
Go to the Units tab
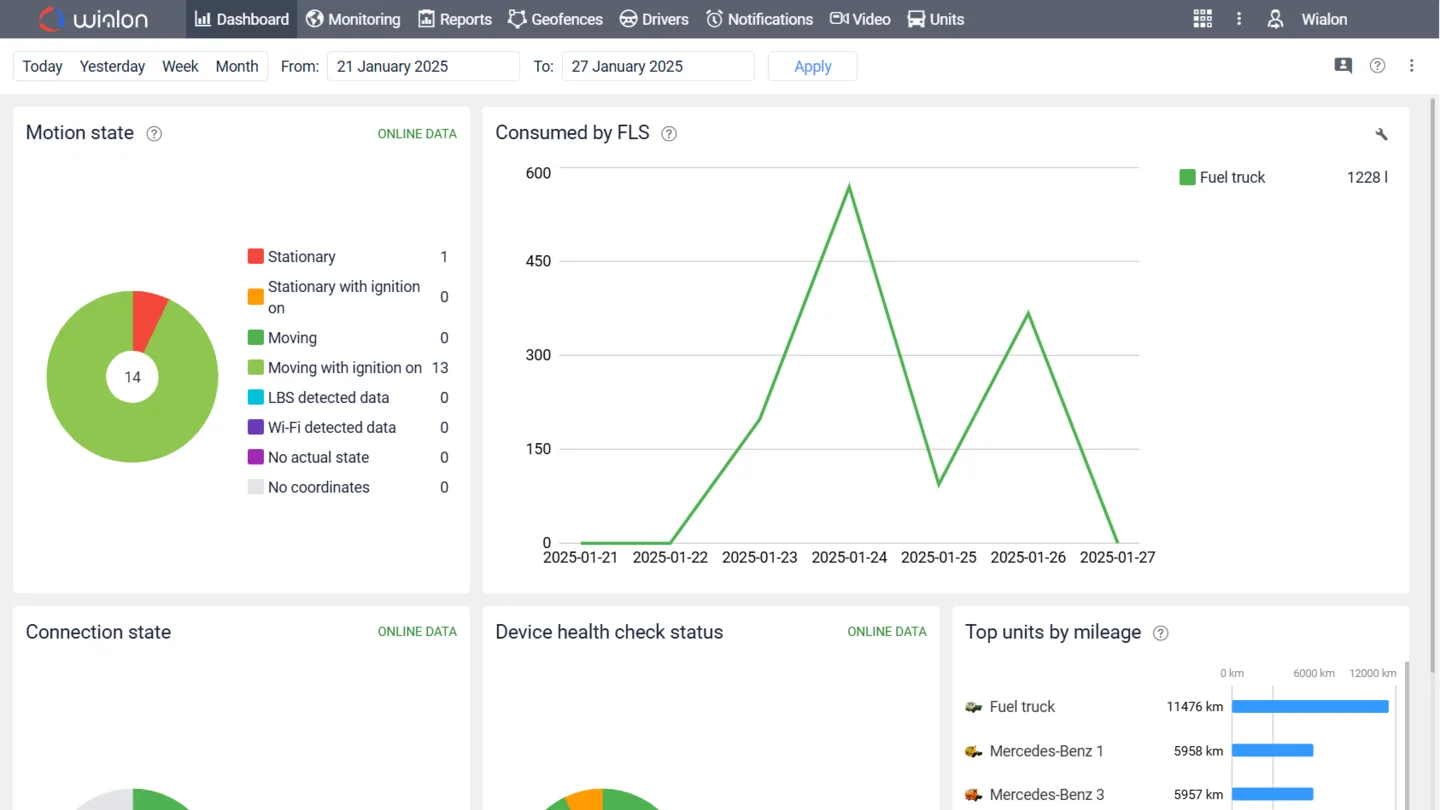pyautogui.click(x=936, y=19)
